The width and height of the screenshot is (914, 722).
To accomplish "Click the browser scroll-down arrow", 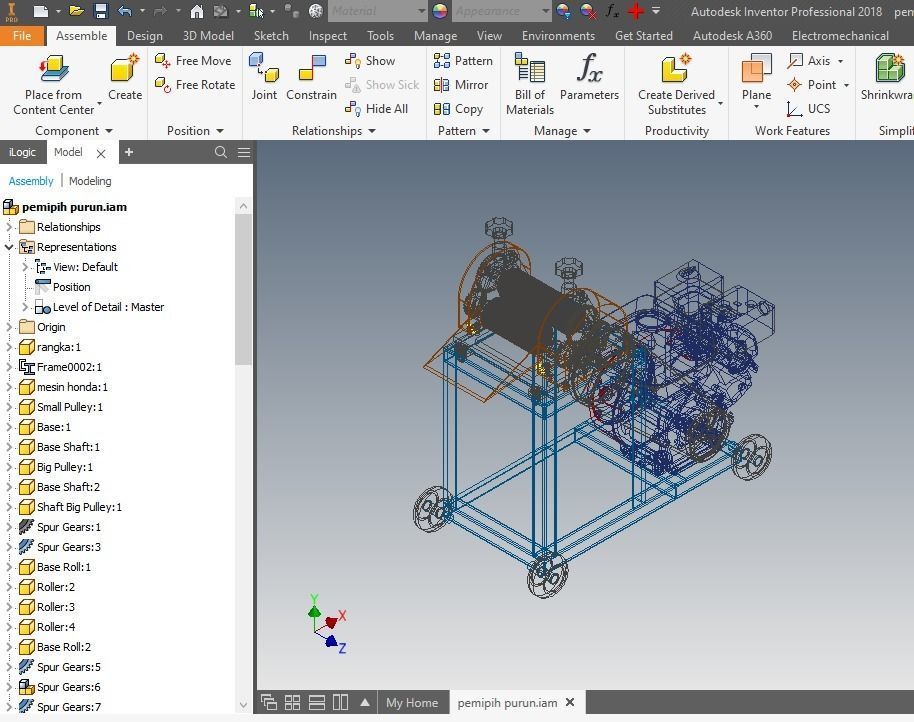I will (x=243, y=705).
